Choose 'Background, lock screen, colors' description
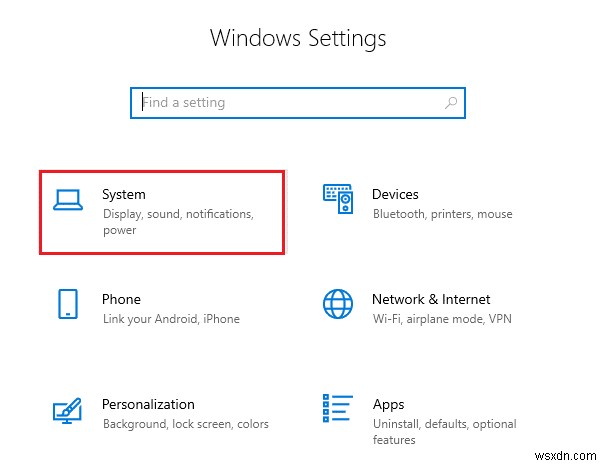Viewport: 608px width, 466px height. 185,424
